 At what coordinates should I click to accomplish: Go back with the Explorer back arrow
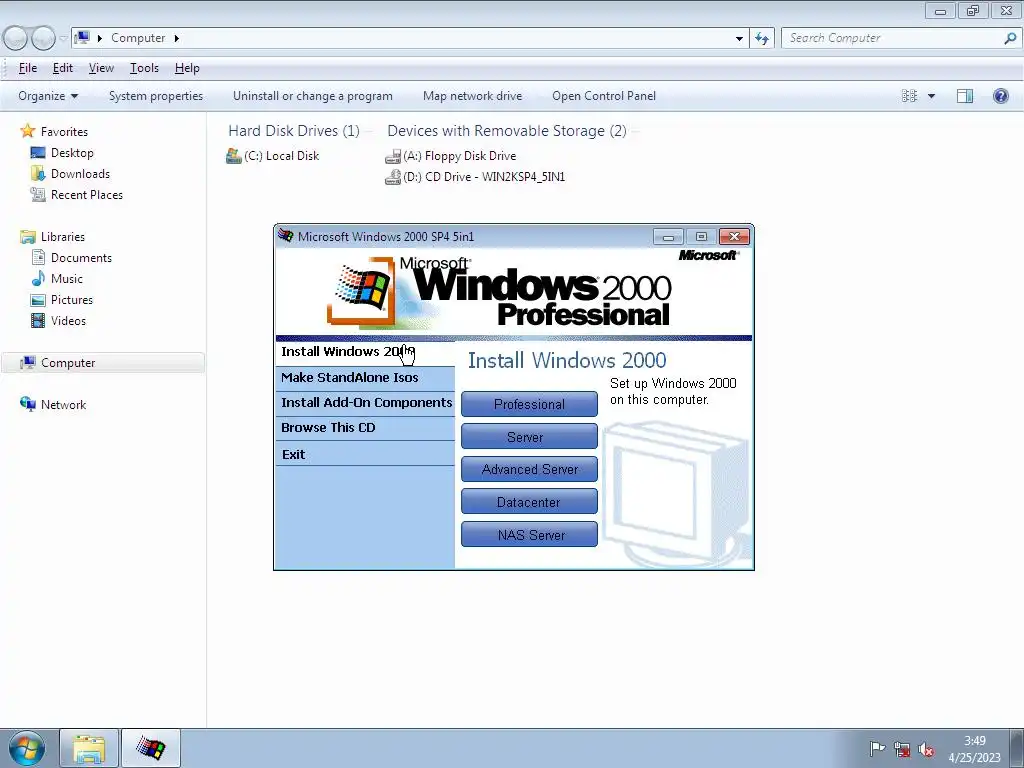click(x=15, y=39)
